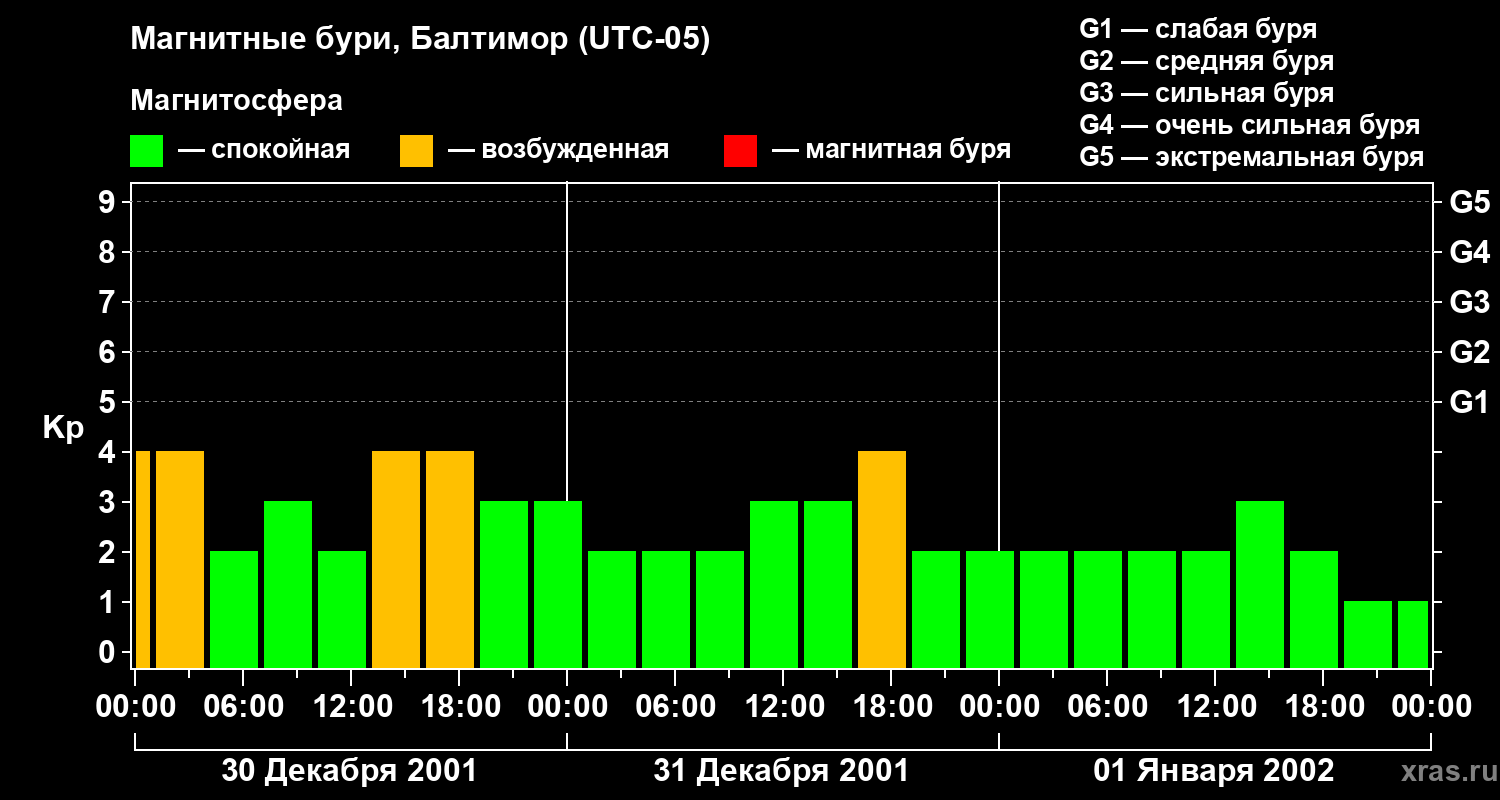Select the only Kp 3 bar on 01 January
The image size is (1500, 800).
click(x=1260, y=584)
